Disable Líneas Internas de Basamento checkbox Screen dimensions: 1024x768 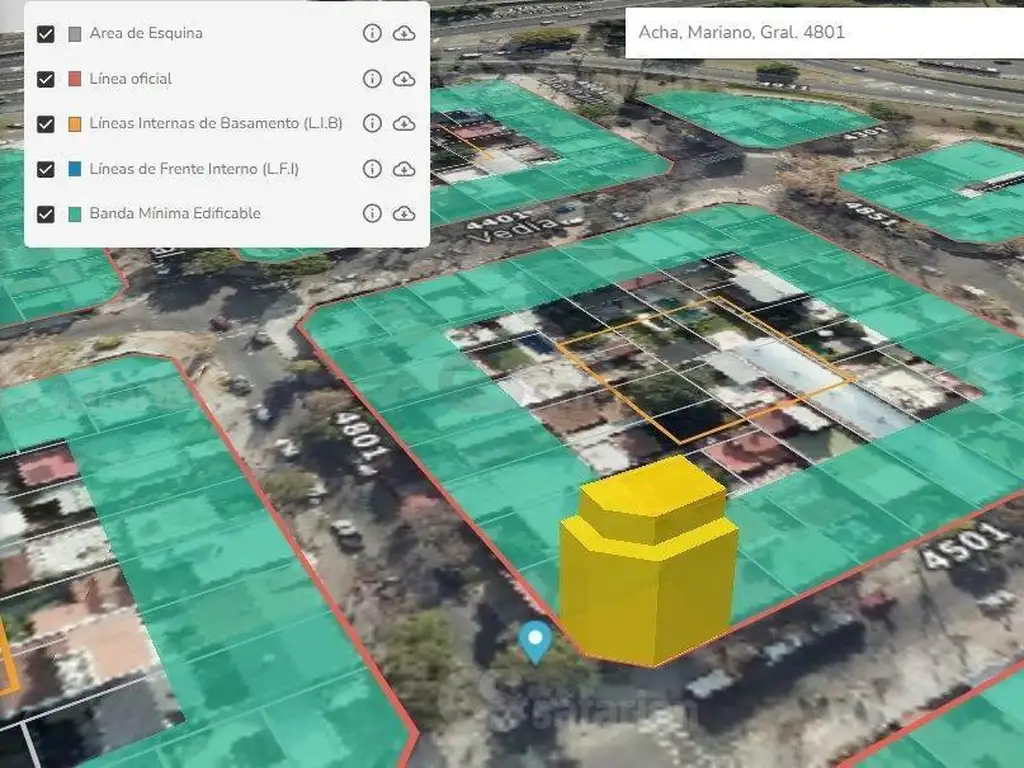pos(45,124)
